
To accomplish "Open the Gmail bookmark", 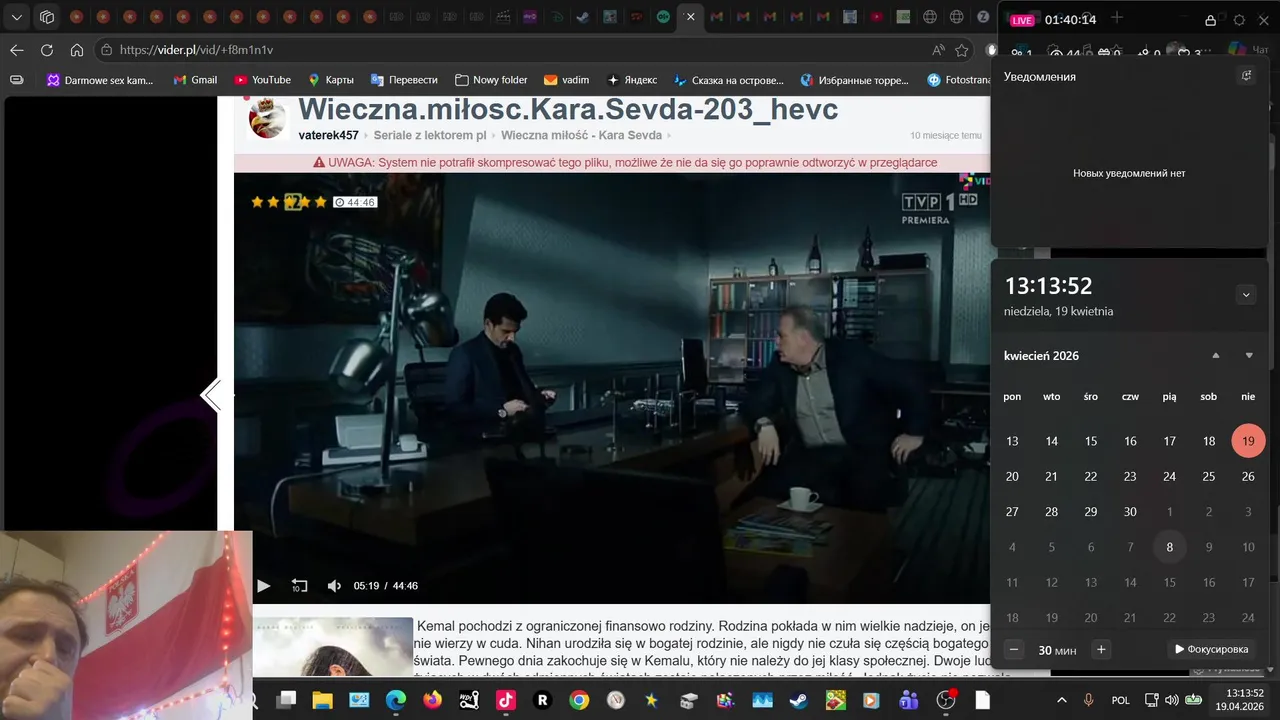I will click(195, 80).
